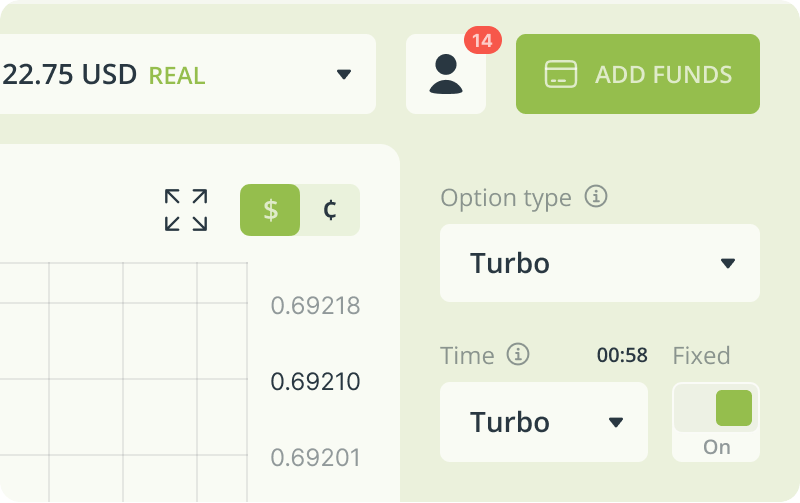Viewport: 800px width, 503px height.
Task: Click the 0.69201 price axis label
Action: pyautogui.click(x=315, y=458)
